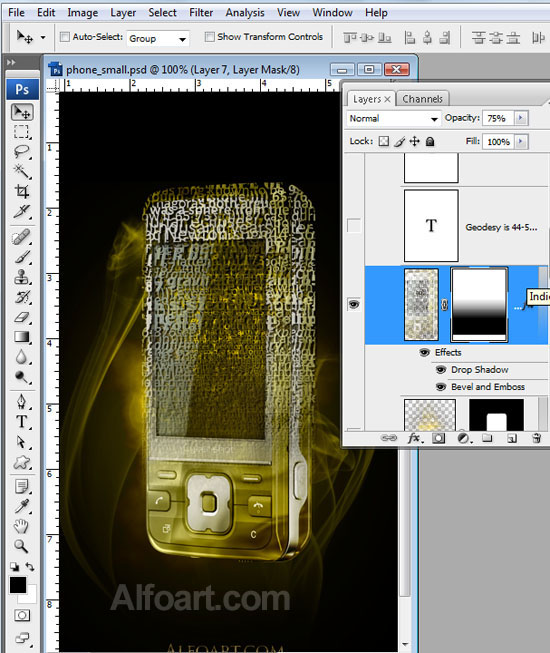Open the Filter menu
This screenshot has height=653, width=550.
(x=201, y=12)
